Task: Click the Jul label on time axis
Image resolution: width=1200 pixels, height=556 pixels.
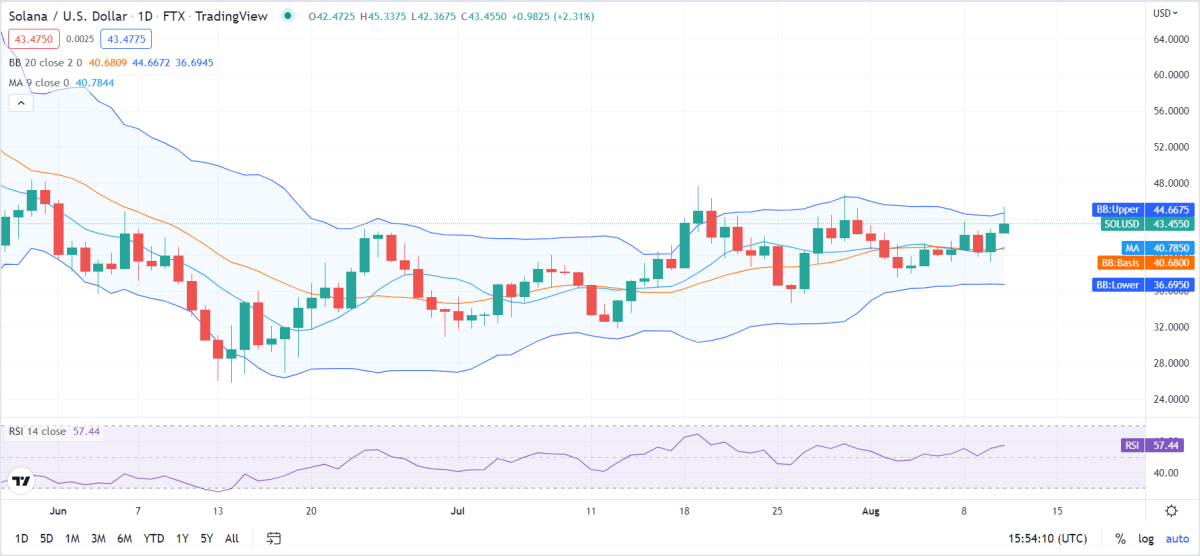Action: [459, 510]
